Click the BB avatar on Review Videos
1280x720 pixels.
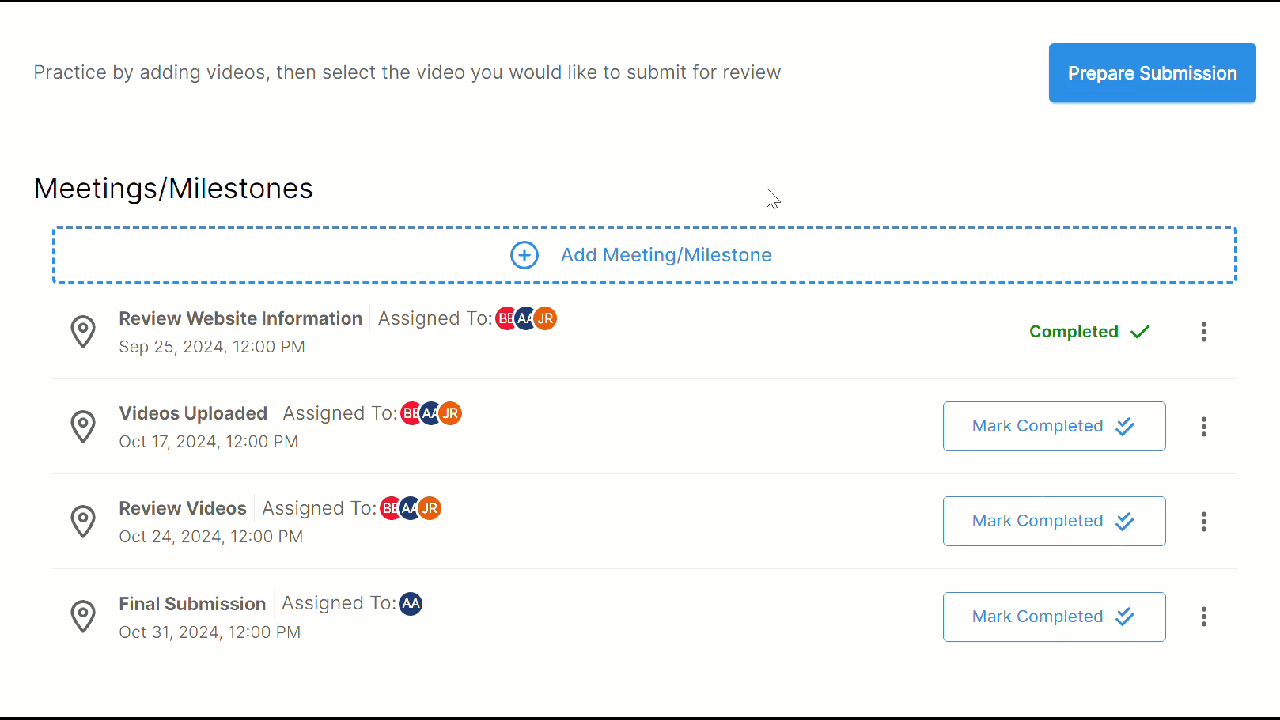pyautogui.click(x=391, y=508)
